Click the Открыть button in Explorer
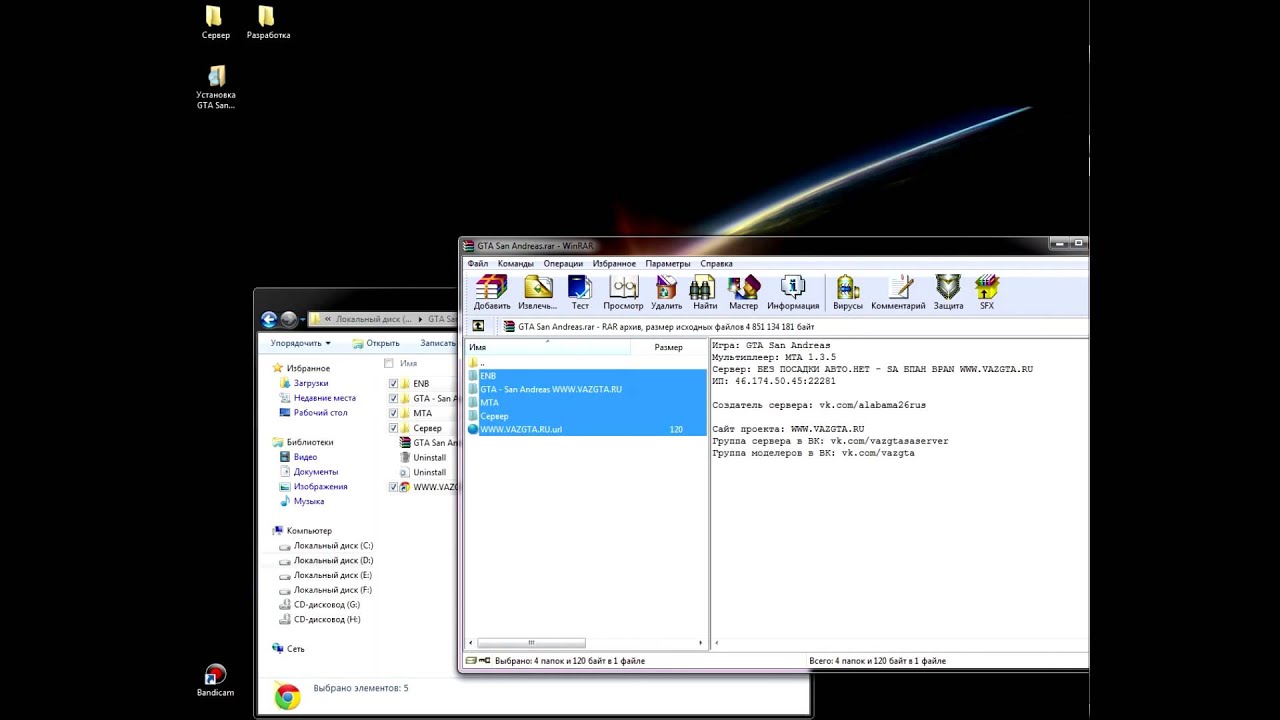This screenshot has width=1280, height=720. pyautogui.click(x=376, y=343)
